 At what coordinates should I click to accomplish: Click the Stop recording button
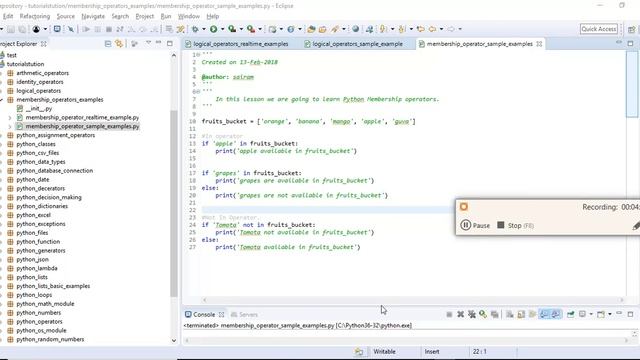(x=515, y=225)
